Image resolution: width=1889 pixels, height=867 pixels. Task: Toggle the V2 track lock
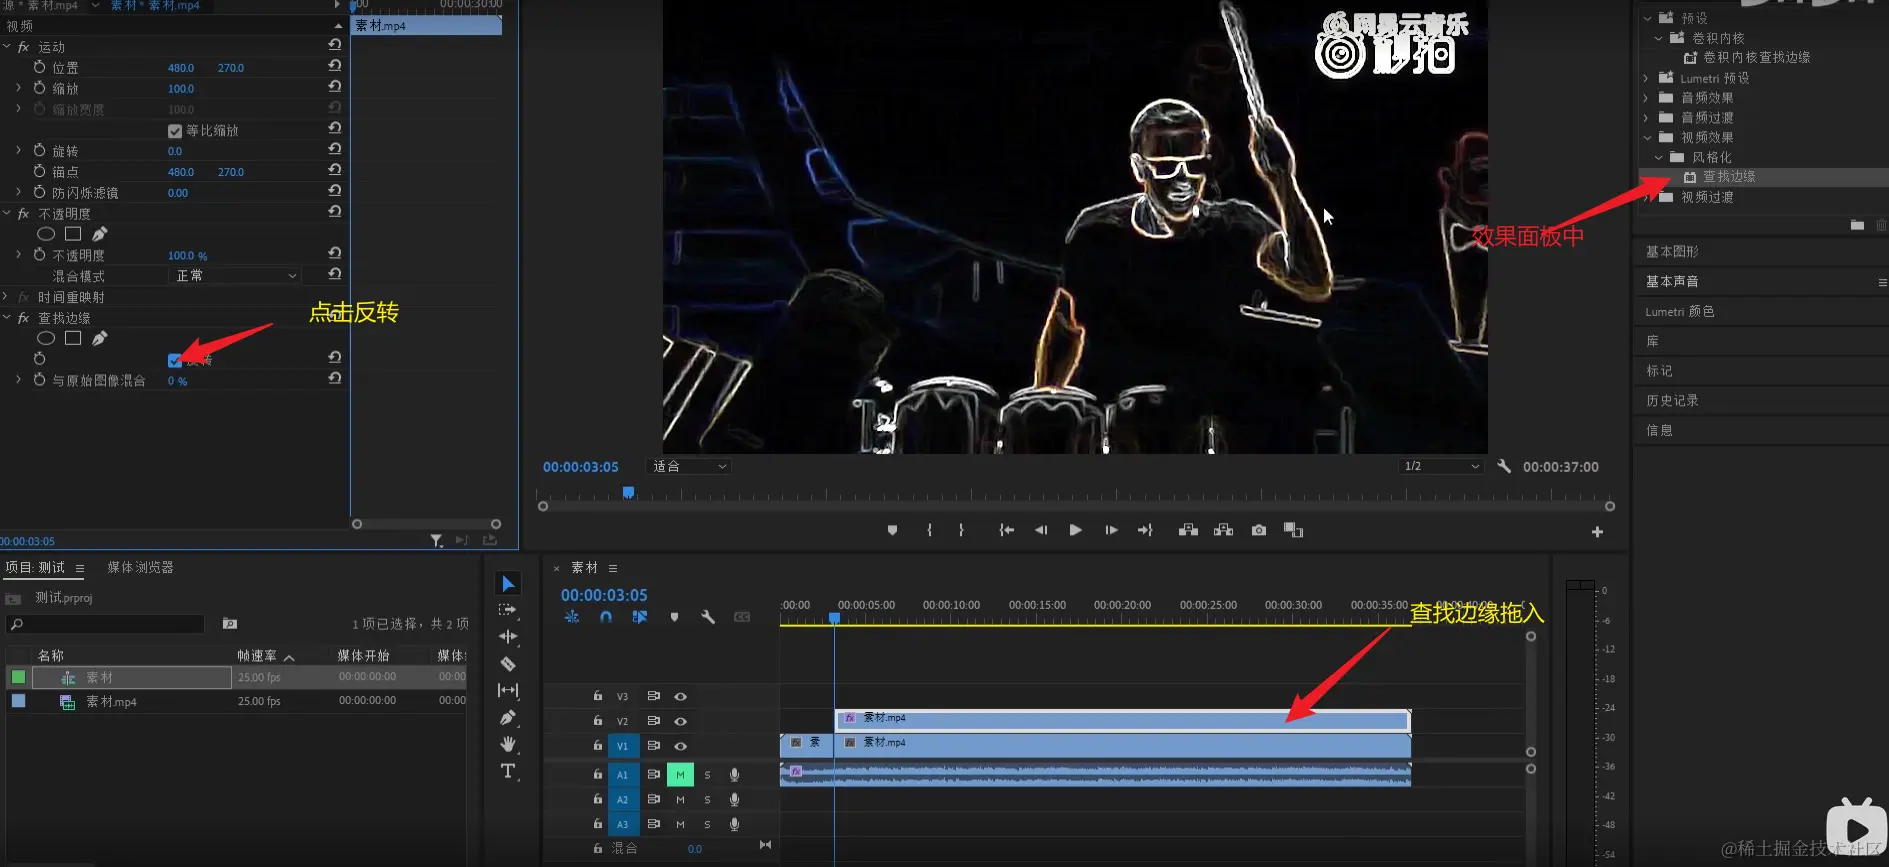click(x=597, y=721)
